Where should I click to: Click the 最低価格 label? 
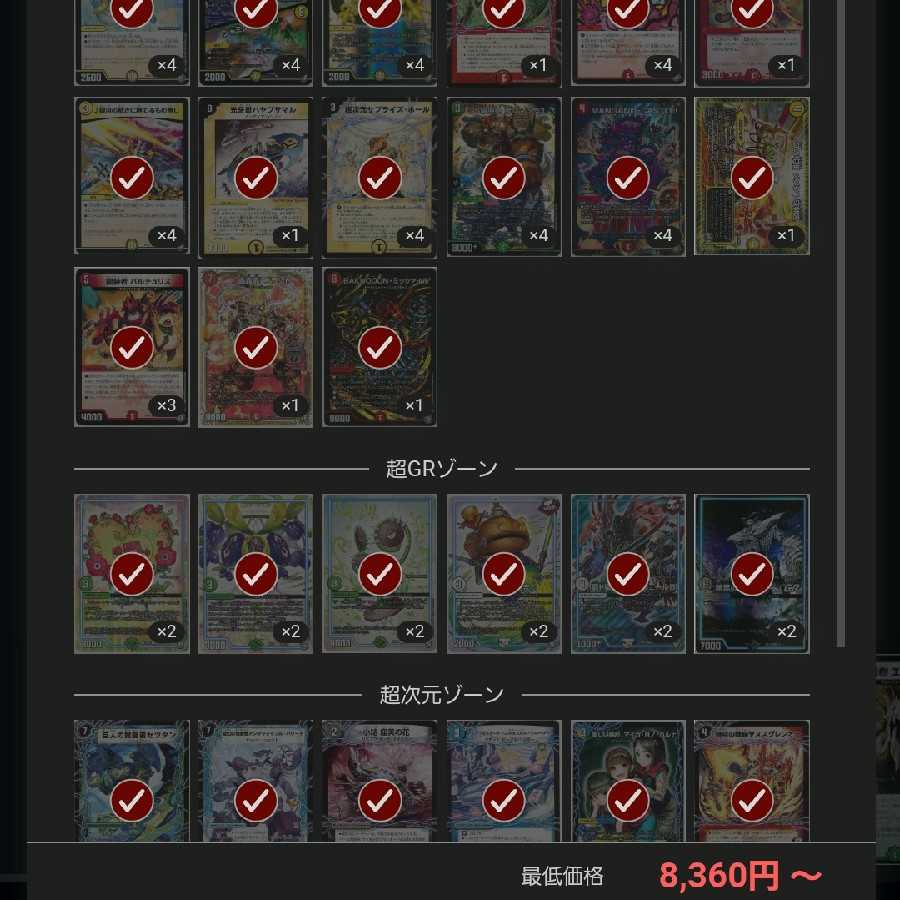click(562, 876)
